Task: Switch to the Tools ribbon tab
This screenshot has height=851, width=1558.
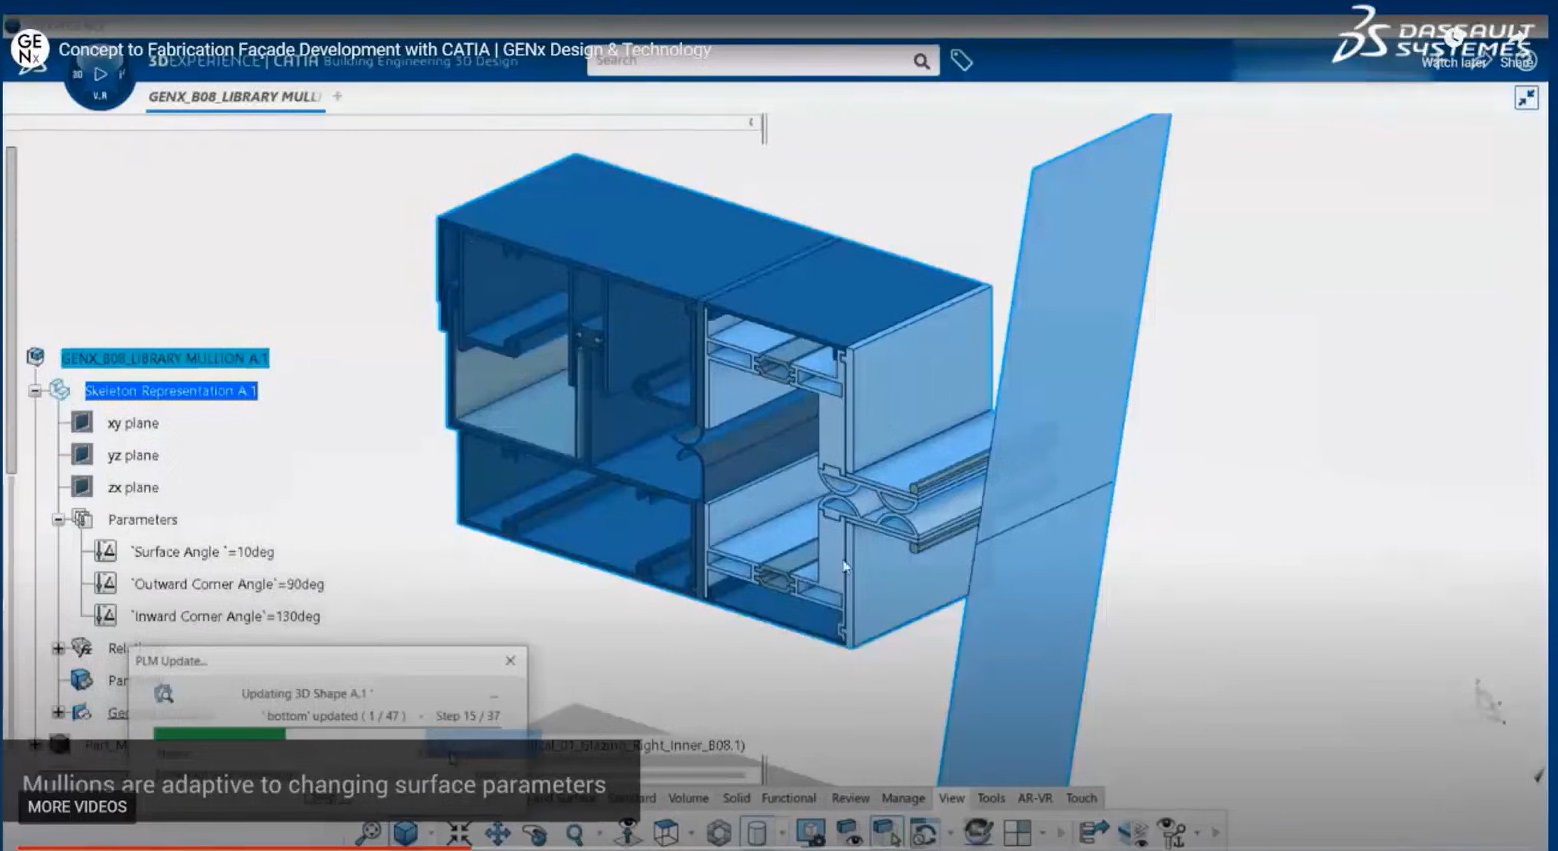Action: (x=990, y=798)
